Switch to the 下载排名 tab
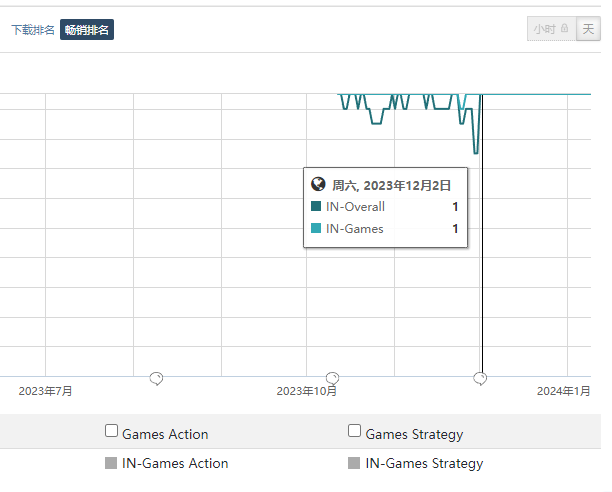The width and height of the screenshot is (612, 492). click(x=33, y=30)
